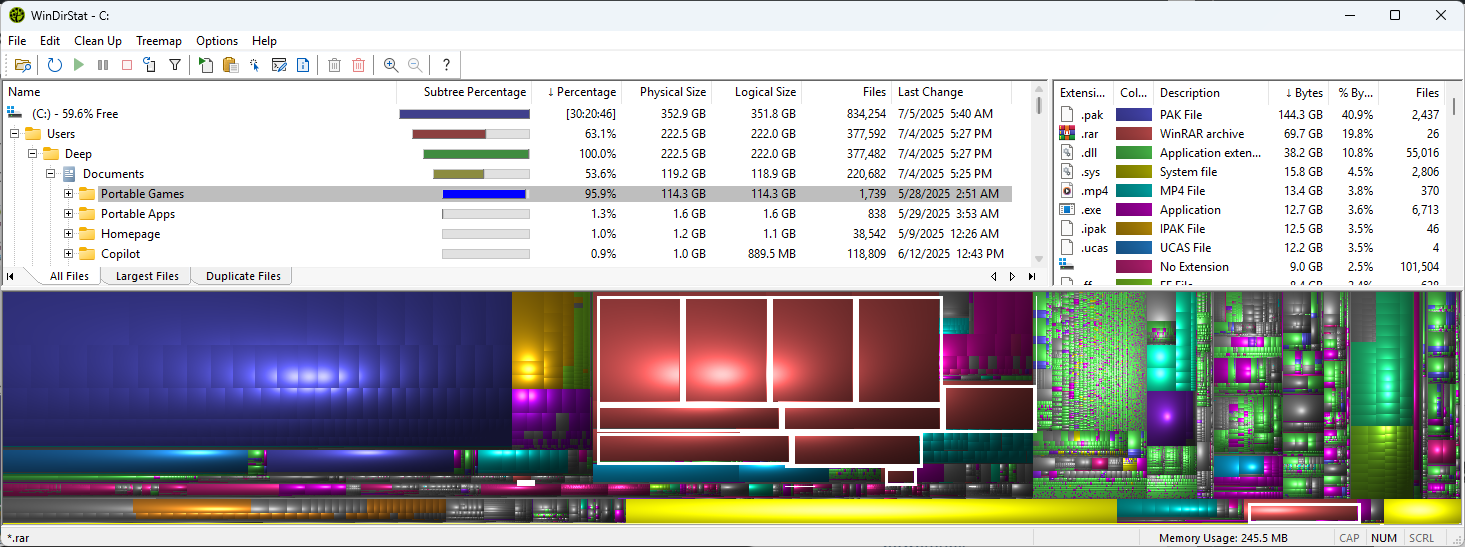
Task: Switch to the All Files tab
Action: [x=69, y=276]
